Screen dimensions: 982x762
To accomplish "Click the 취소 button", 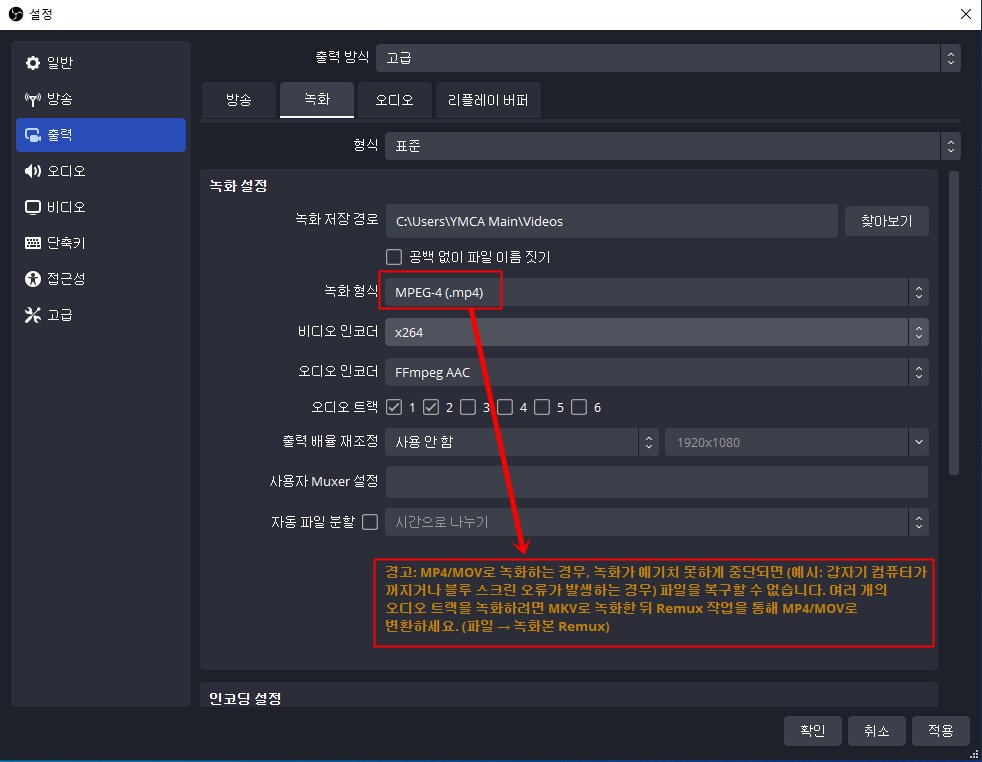I will coord(876,731).
